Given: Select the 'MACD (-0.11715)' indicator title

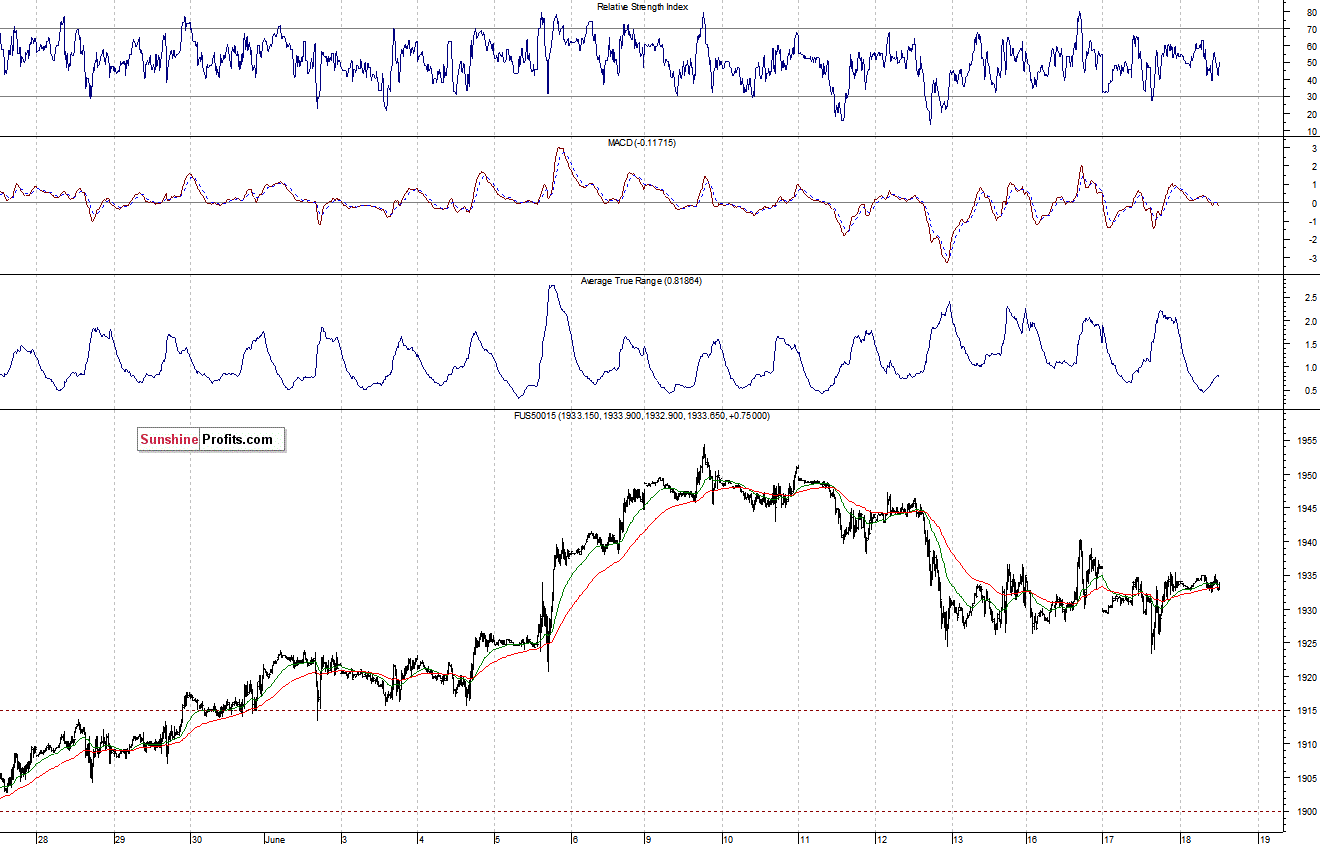Looking at the screenshot, I should pyautogui.click(x=642, y=143).
